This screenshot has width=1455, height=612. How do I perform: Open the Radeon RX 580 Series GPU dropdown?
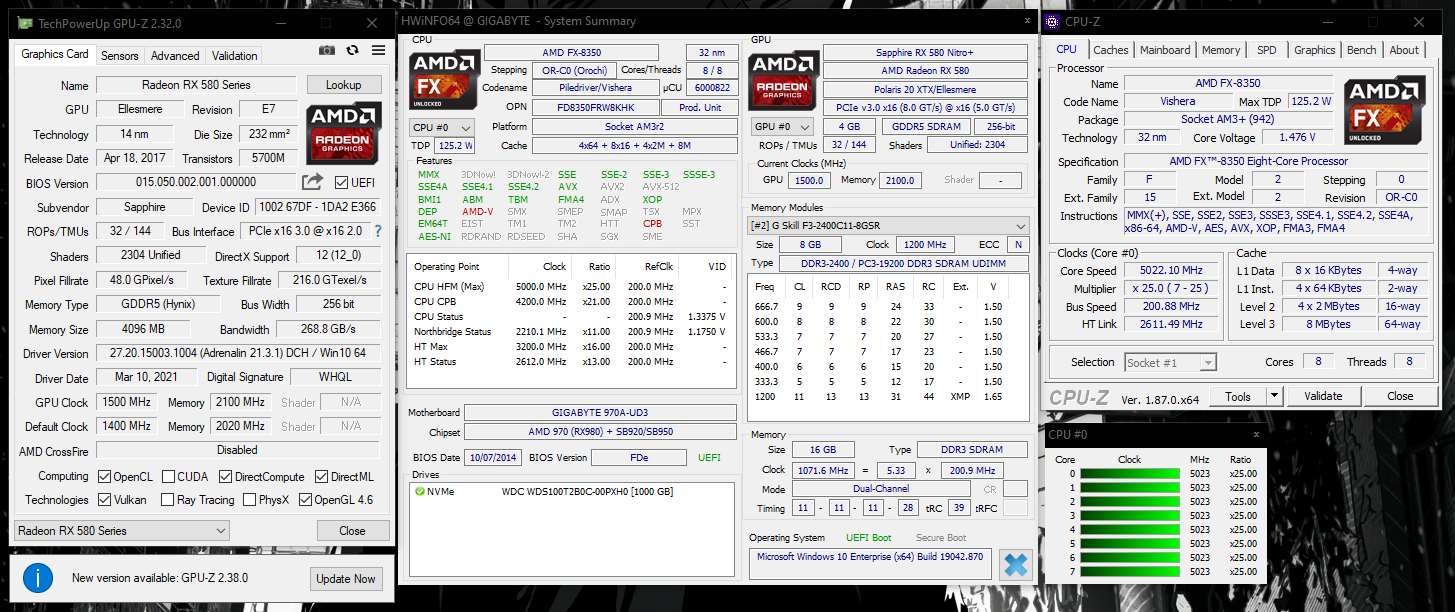coord(123,530)
